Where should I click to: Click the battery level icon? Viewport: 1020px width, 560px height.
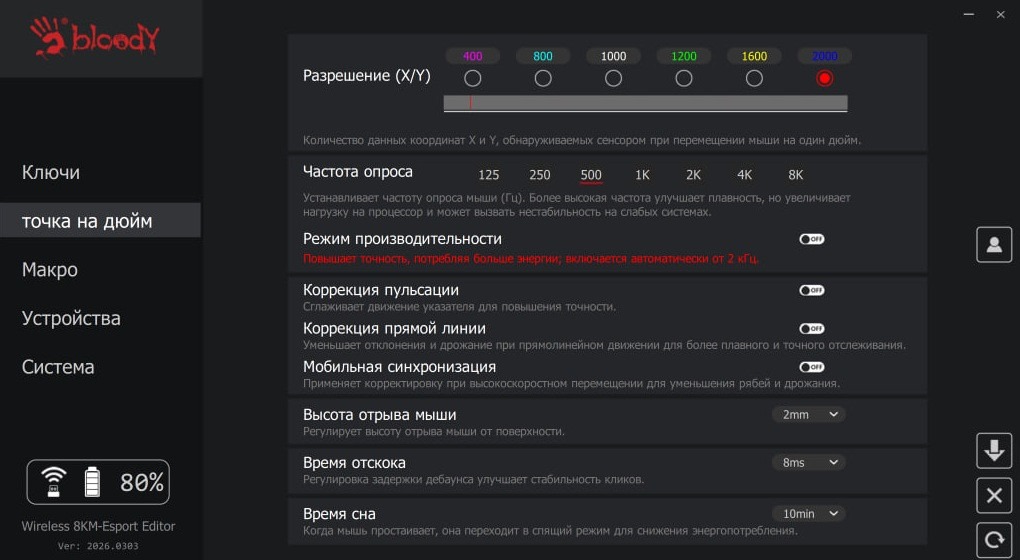coord(92,482)
